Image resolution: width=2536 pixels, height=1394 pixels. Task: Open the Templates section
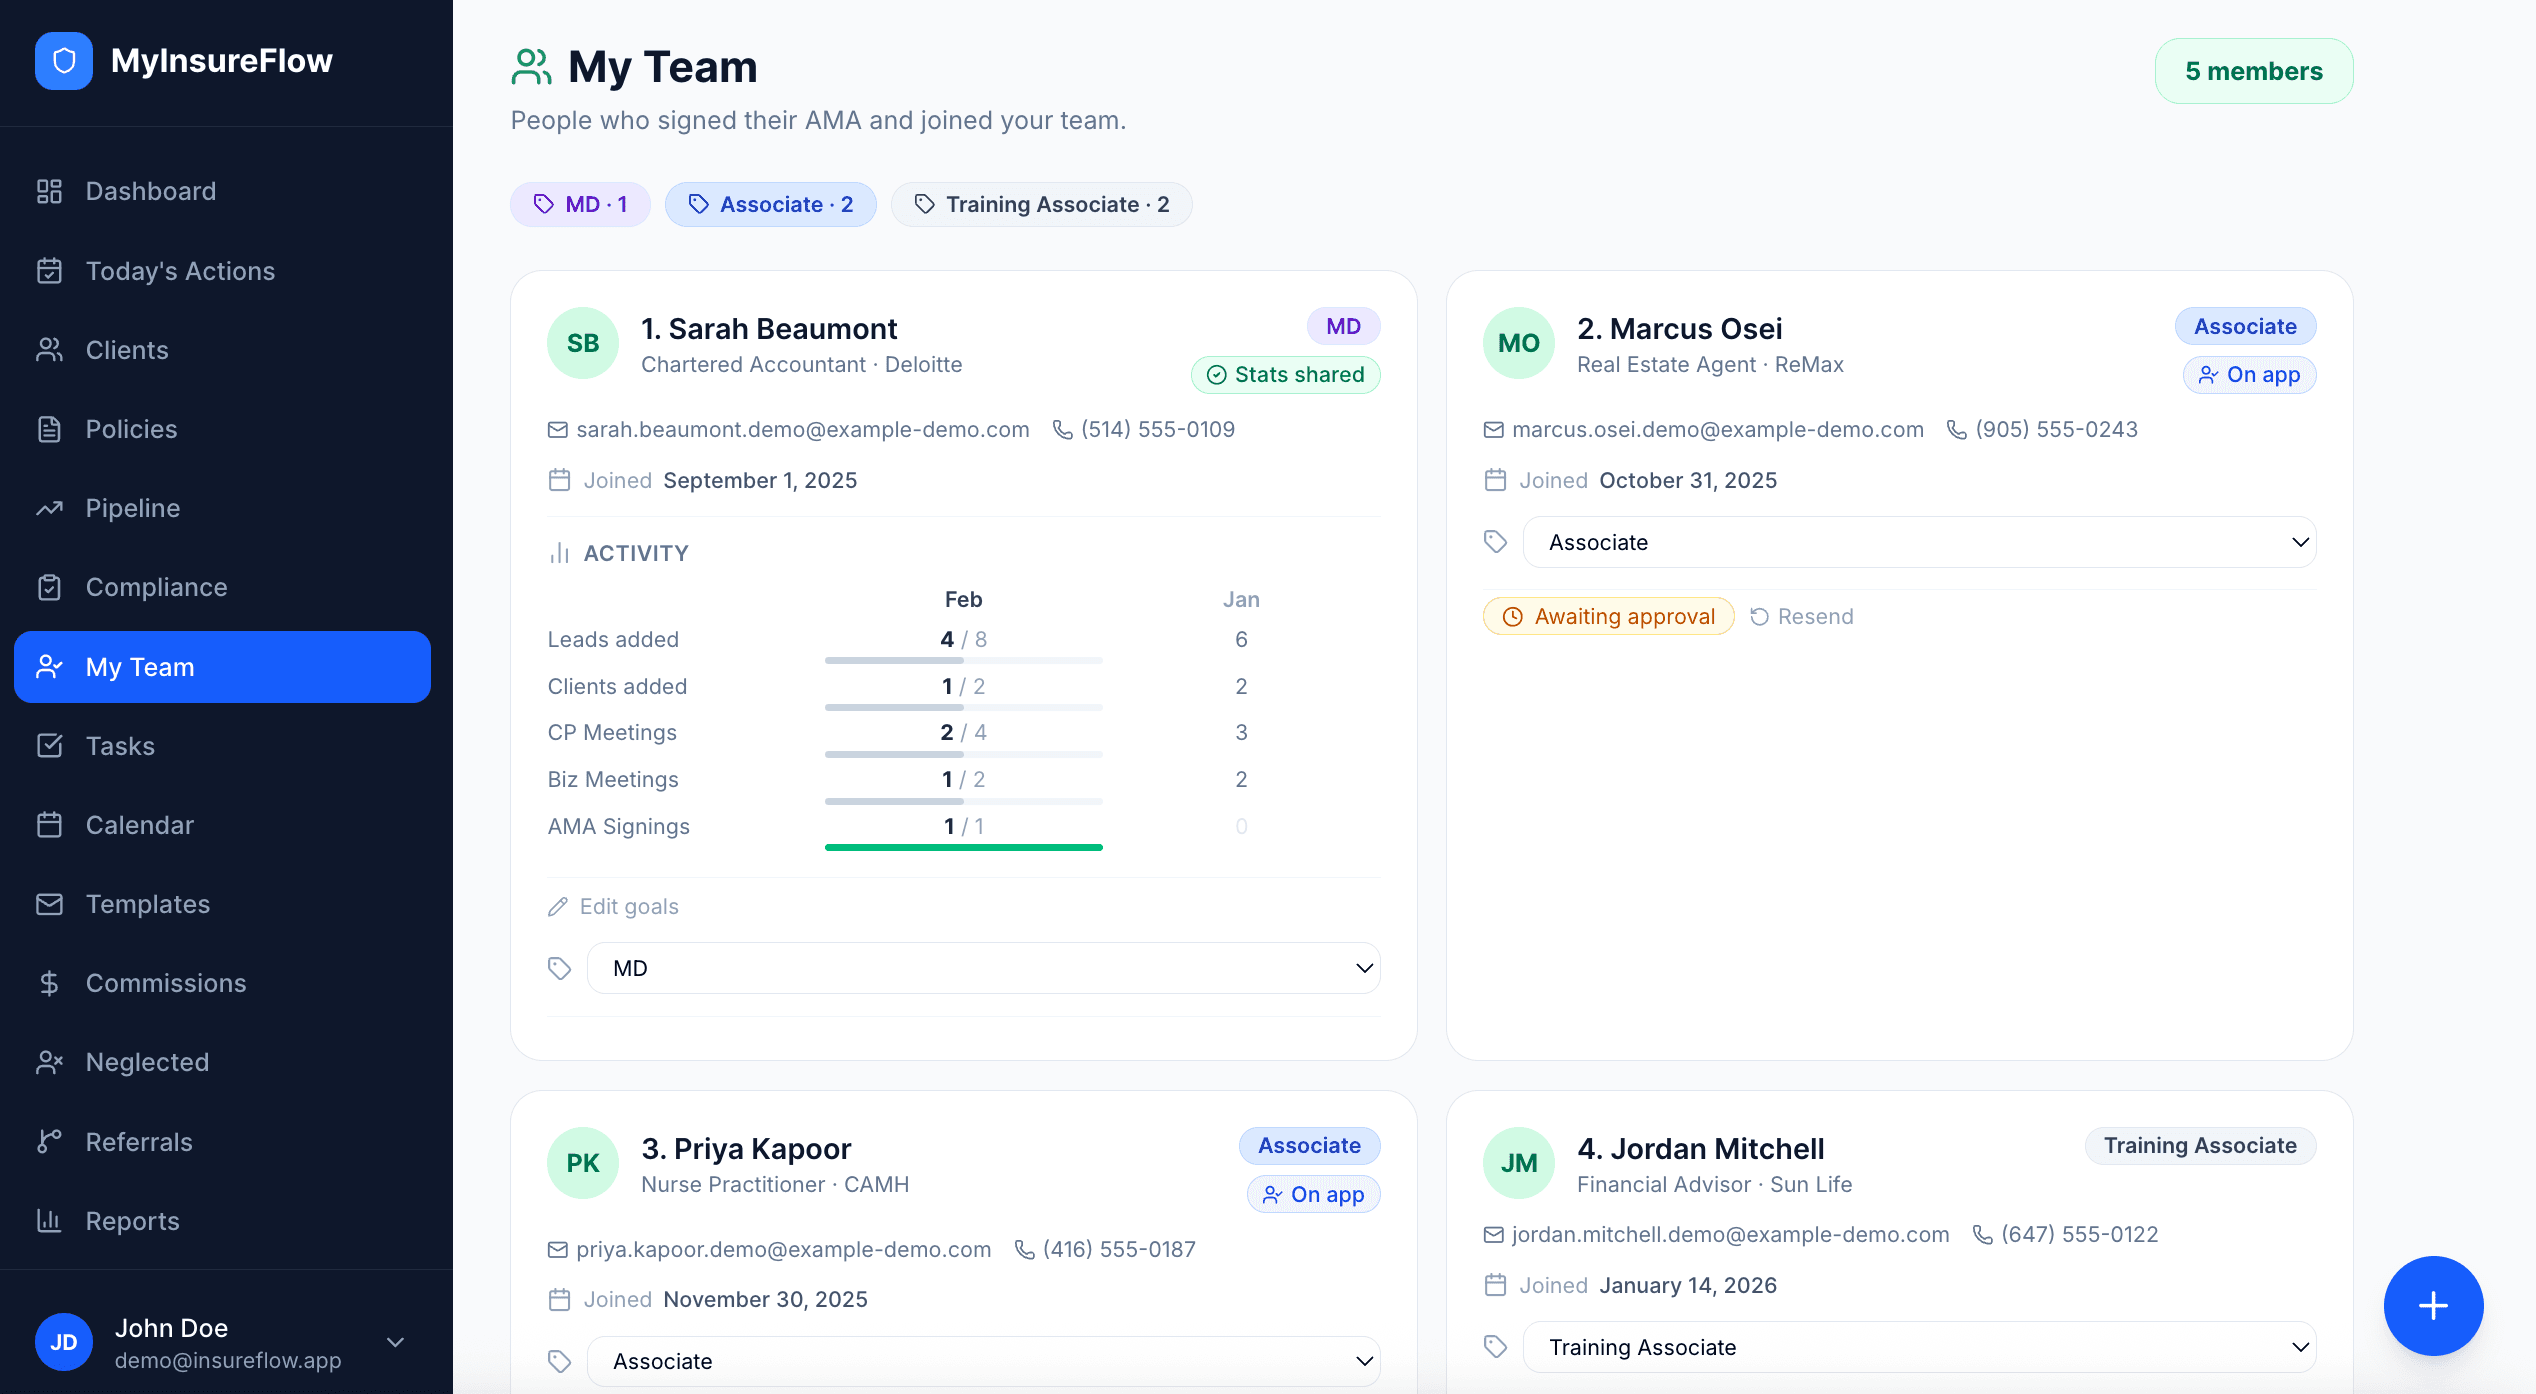click(x=148, y=903)
